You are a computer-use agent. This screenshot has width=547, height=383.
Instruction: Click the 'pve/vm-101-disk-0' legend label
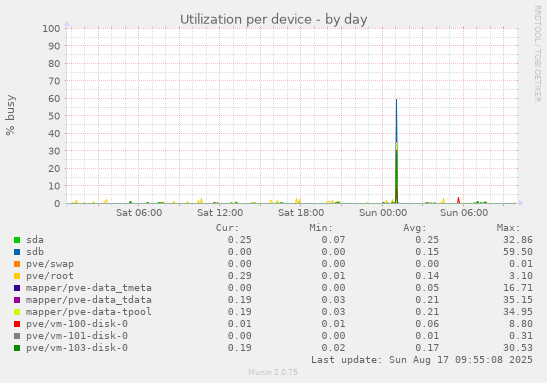tap(77, 336)
